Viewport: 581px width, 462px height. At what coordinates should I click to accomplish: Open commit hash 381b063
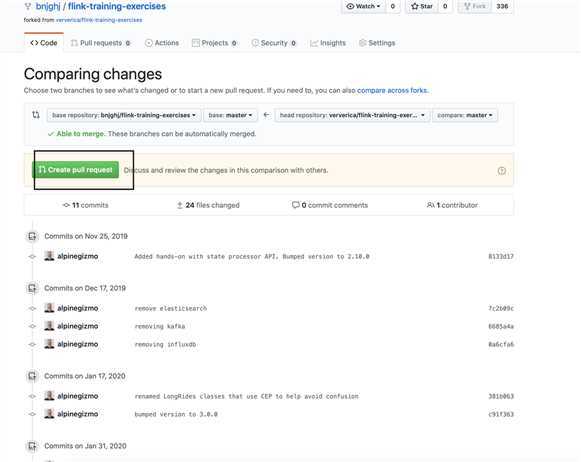tap(501, 396)
